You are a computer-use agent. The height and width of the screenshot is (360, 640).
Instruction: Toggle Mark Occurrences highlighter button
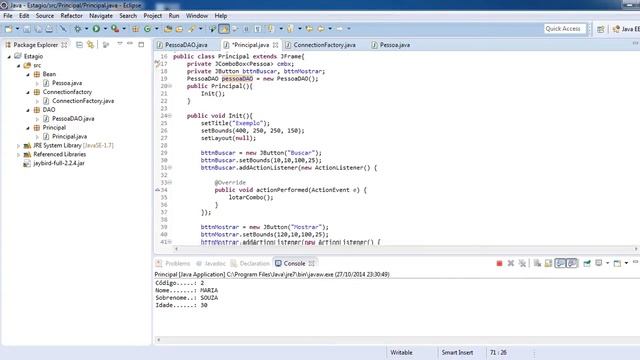tap(224, 29)
